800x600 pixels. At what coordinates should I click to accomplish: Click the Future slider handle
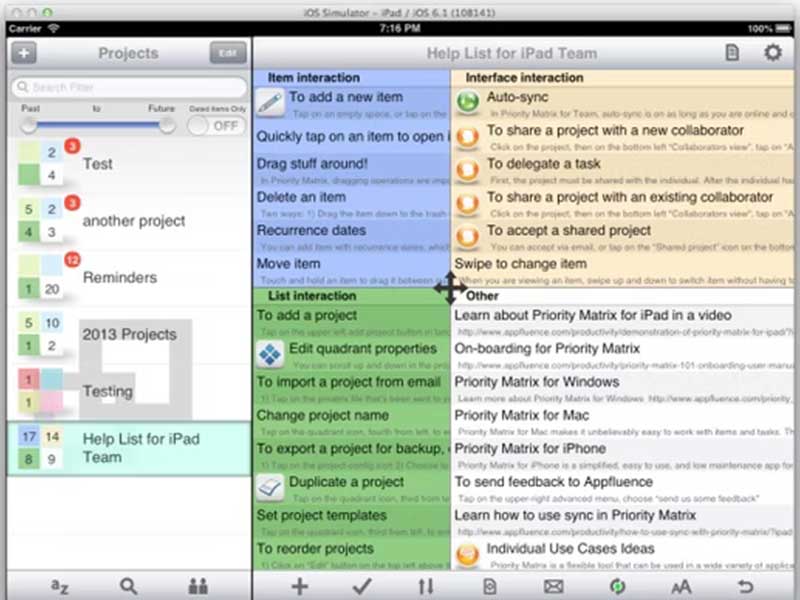pos(167,125)
